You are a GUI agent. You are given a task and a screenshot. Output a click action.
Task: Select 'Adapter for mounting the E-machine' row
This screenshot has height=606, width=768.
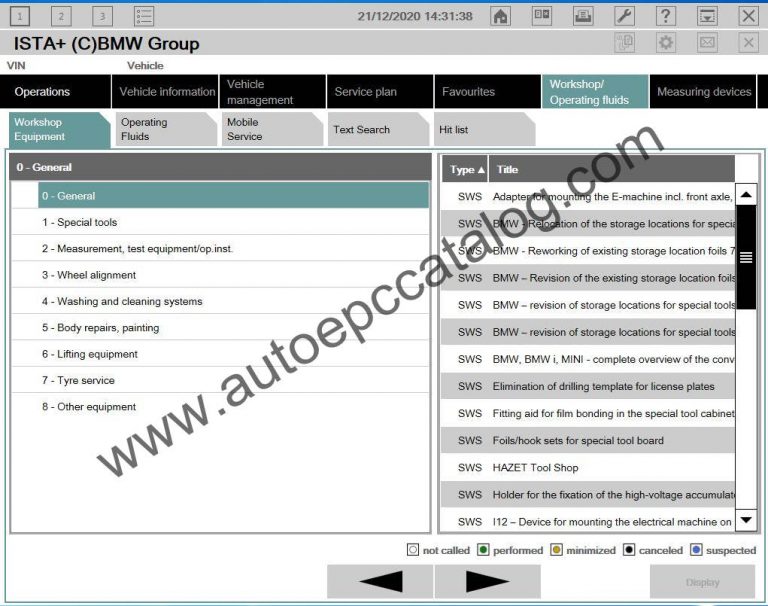(588, 196)
